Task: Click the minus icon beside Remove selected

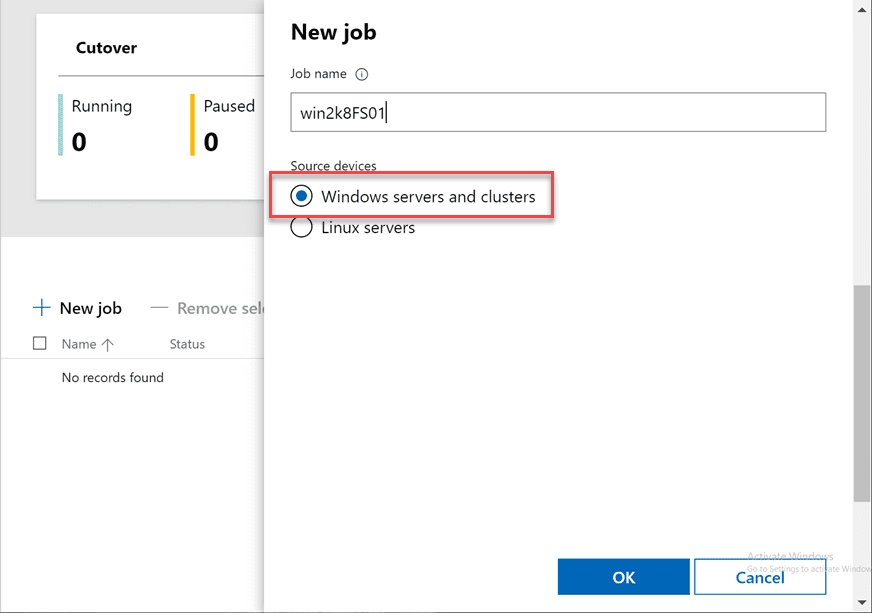Action: pyautogui.click(x=159, y=308)
